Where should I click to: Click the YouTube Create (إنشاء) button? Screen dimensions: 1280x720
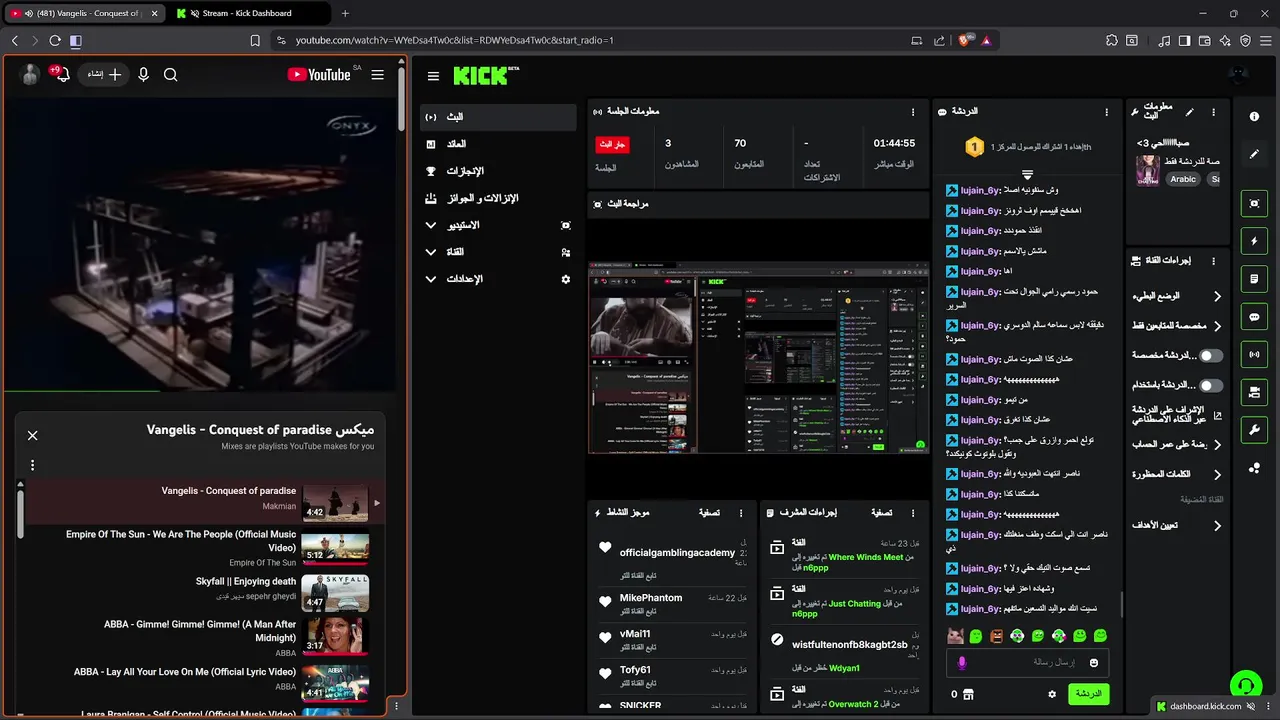[103, 75]
